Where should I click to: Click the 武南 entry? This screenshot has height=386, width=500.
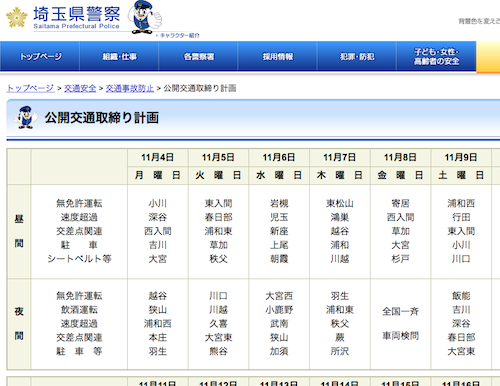pyautogui.click(x=279, y=324)
